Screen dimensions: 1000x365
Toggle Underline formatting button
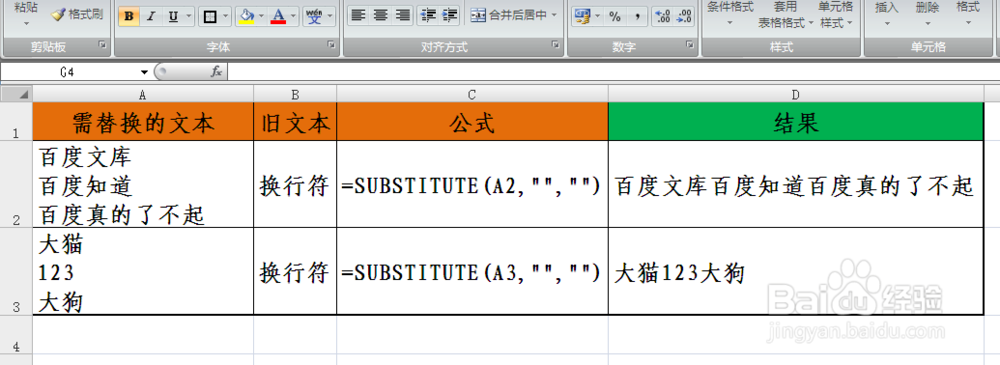coord(173,17)
